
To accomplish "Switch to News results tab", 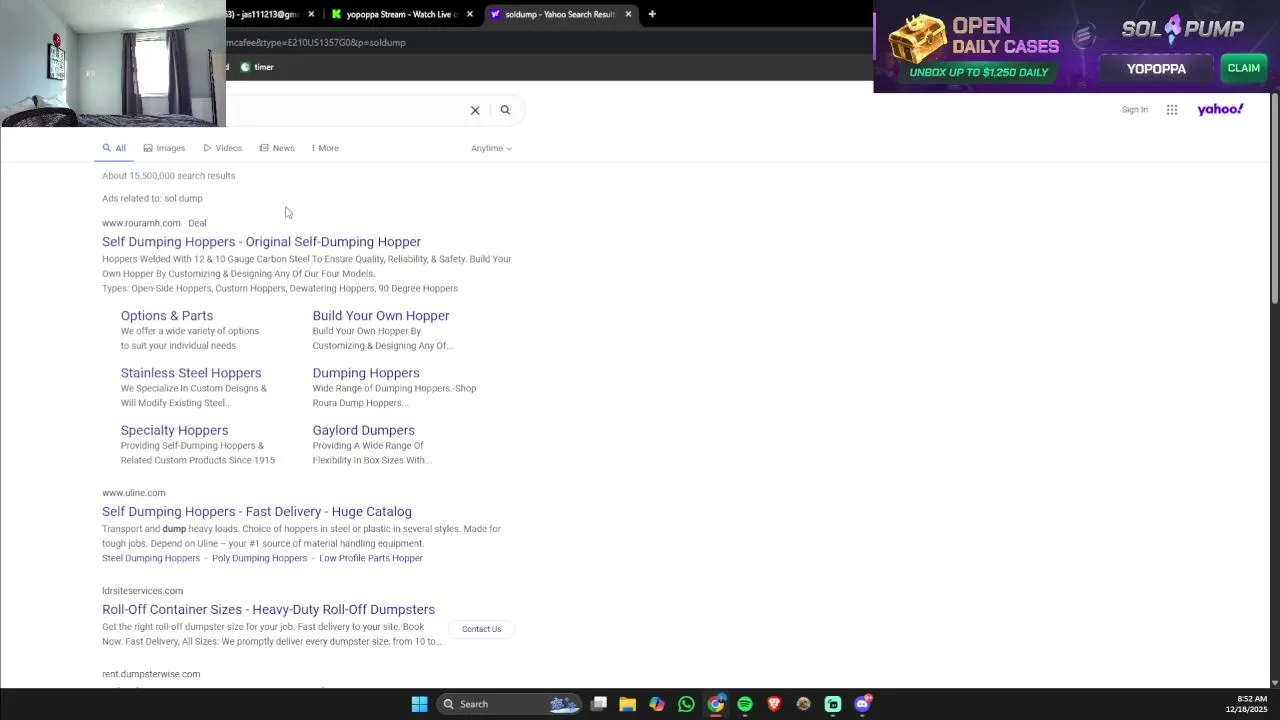I will click(x=277, y=148).
